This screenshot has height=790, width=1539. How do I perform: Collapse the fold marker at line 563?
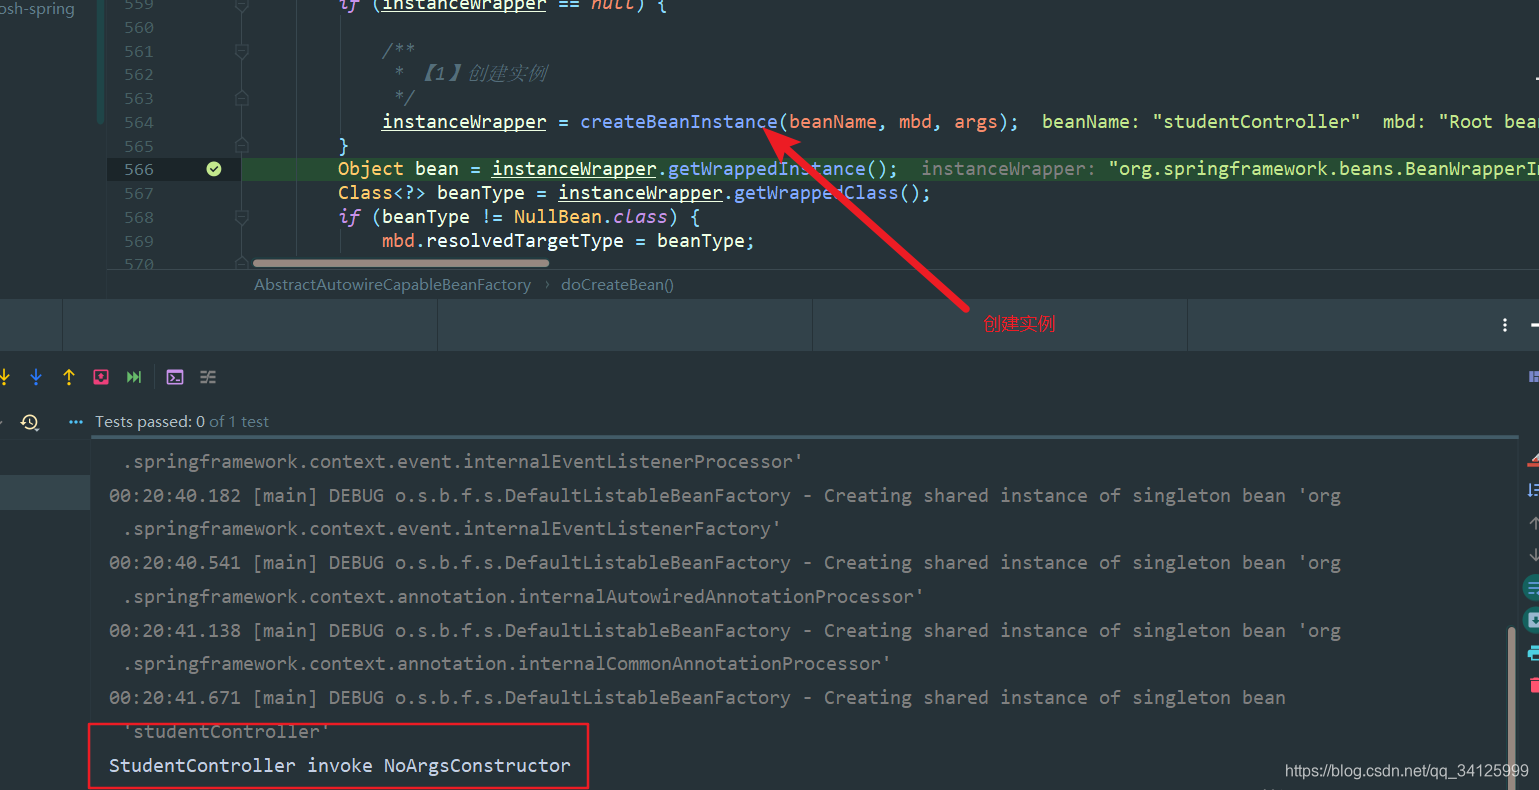click(x=241, y=98)
